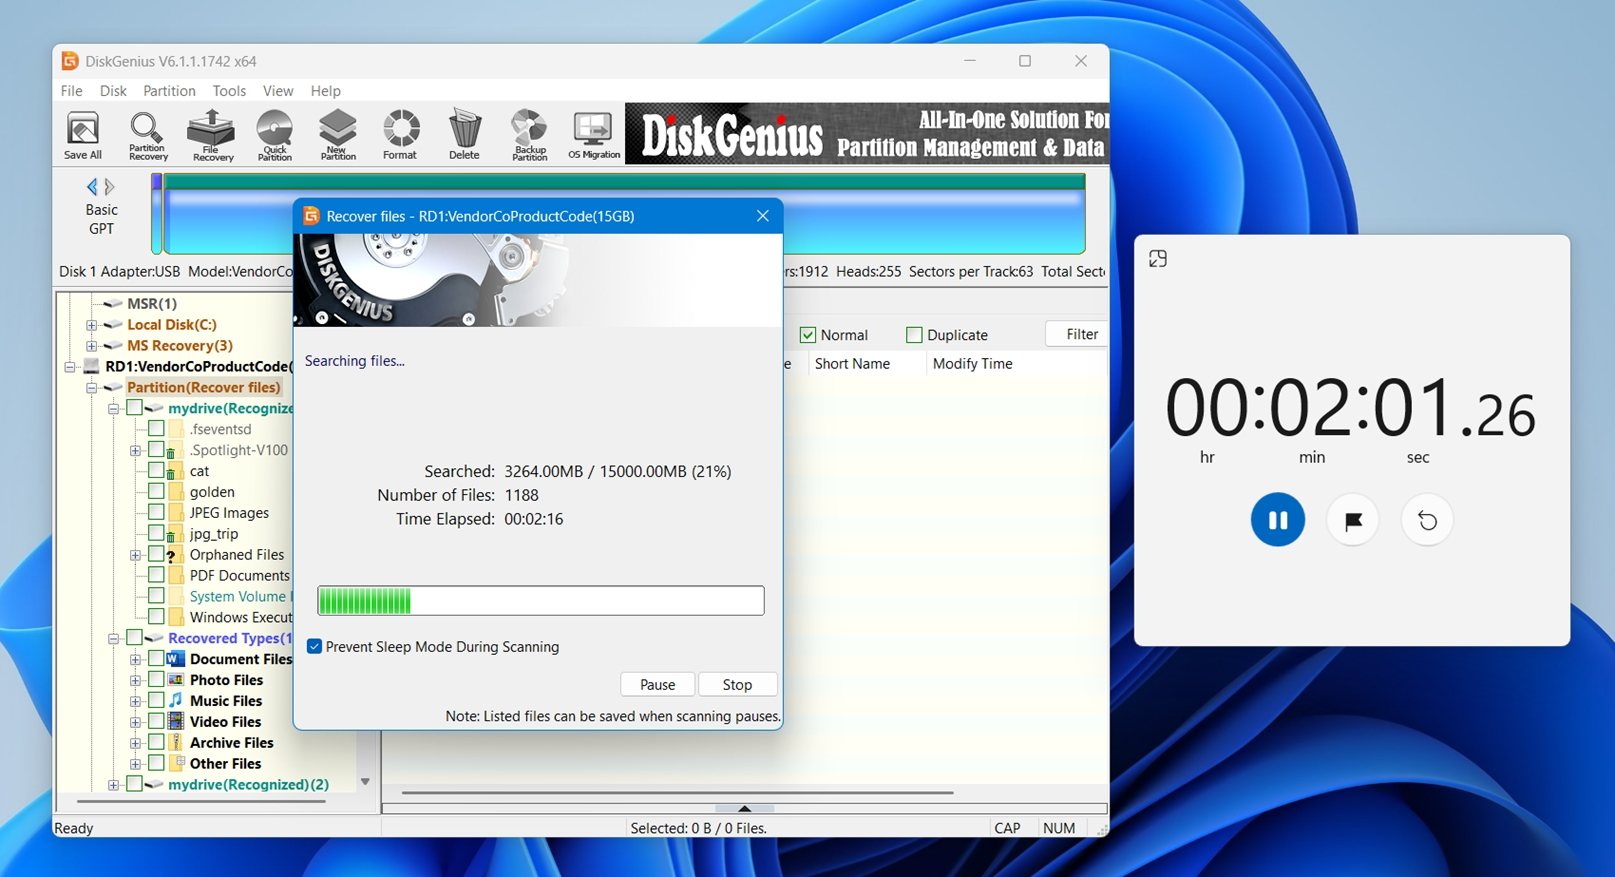
Task: Click the blue partition map bar
Action: [625, 214]
